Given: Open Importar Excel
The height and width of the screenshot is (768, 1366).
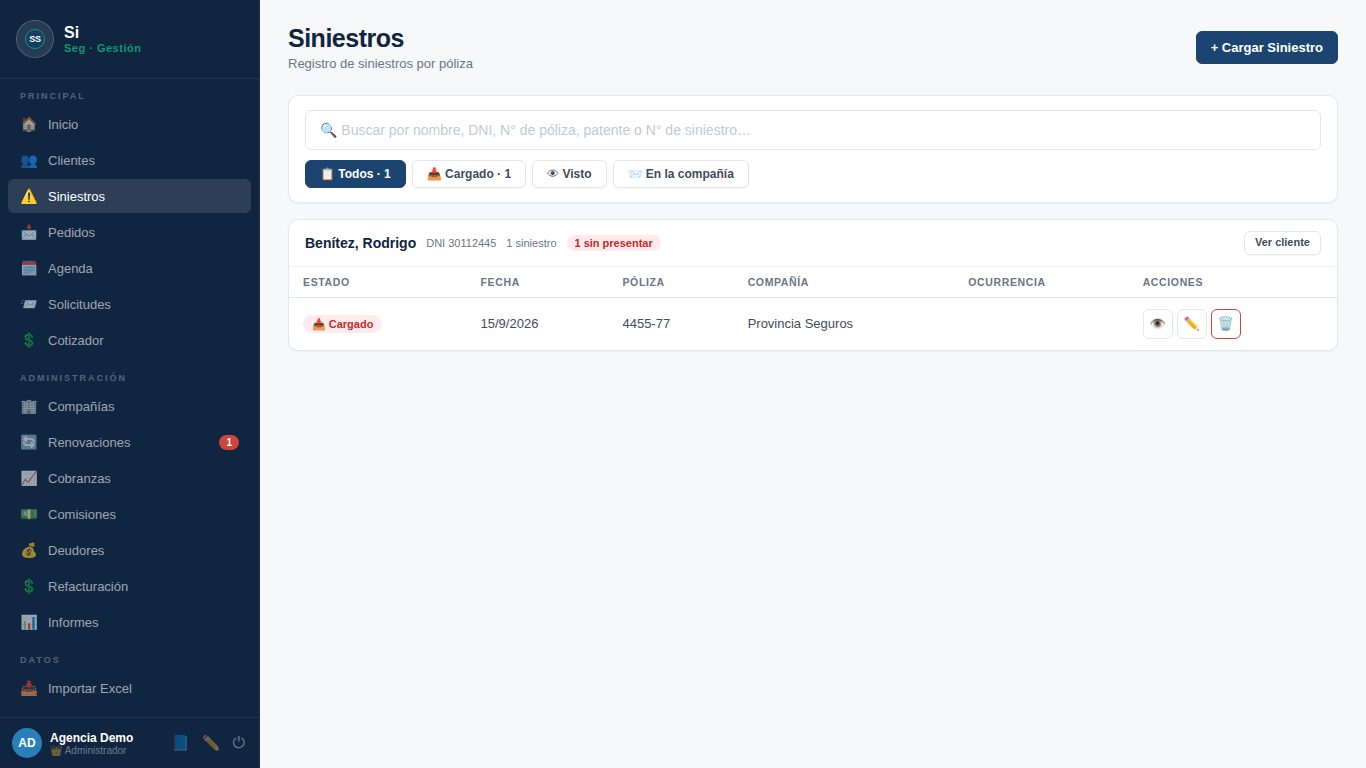Looking at the screenshot, I should [x=129, y=689].
